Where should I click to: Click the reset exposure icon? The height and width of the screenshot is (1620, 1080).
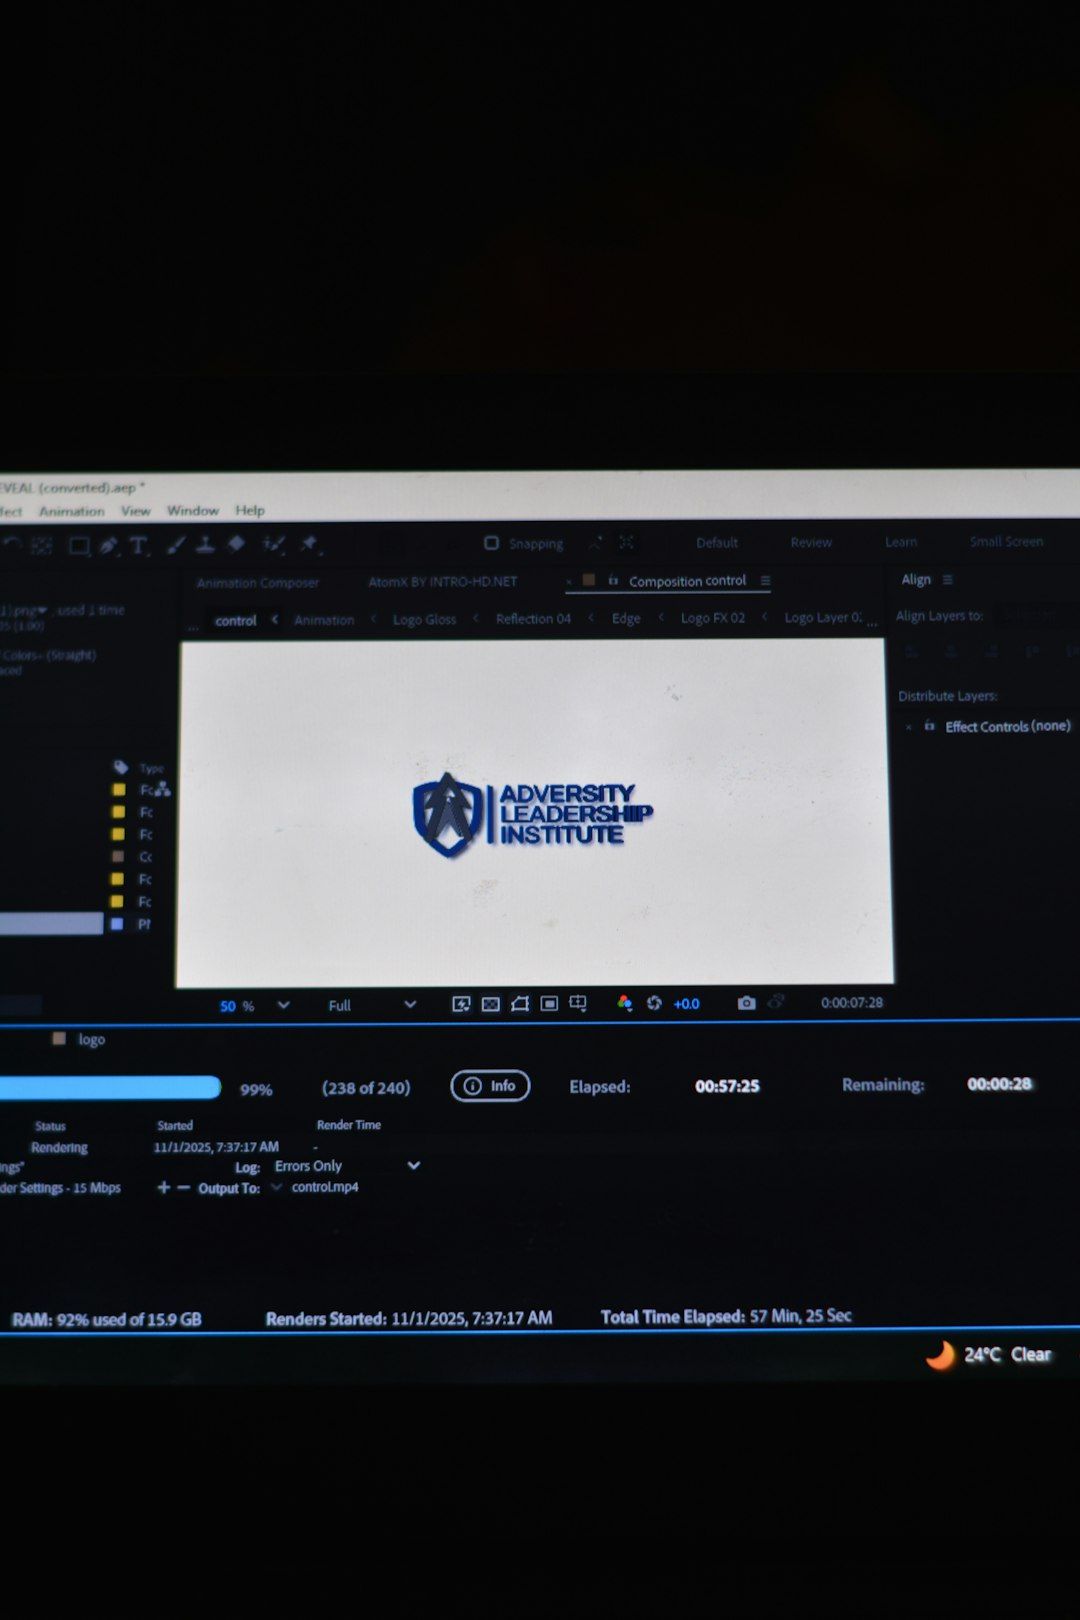(654, 1003)
